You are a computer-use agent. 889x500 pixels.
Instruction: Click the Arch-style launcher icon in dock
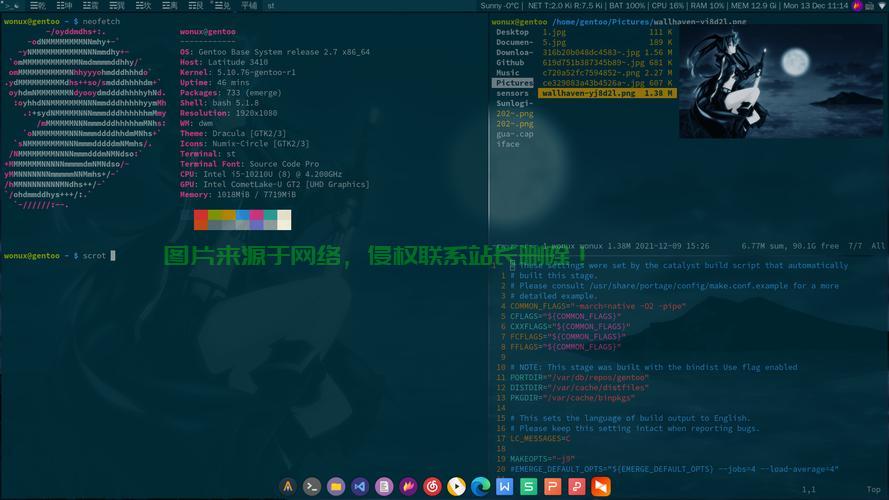pyautogui.click(x=288, y=487)
